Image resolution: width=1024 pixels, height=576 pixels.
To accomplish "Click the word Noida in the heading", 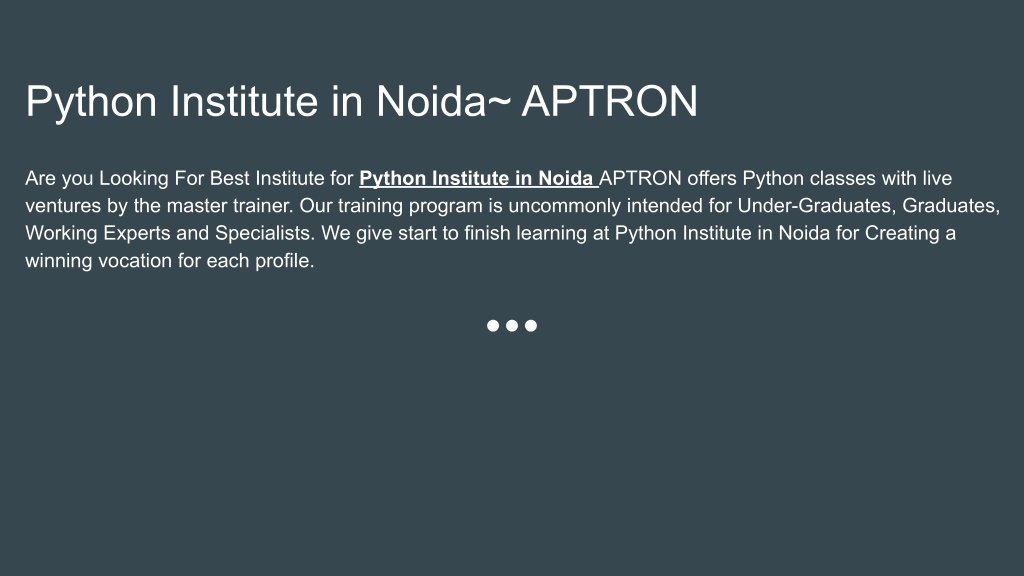I will point(431,101).
